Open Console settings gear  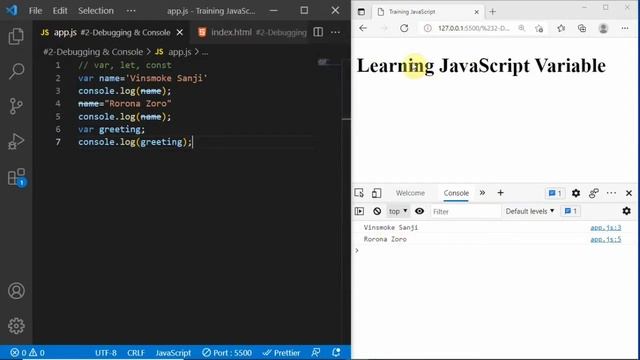(x=627, y=211)
